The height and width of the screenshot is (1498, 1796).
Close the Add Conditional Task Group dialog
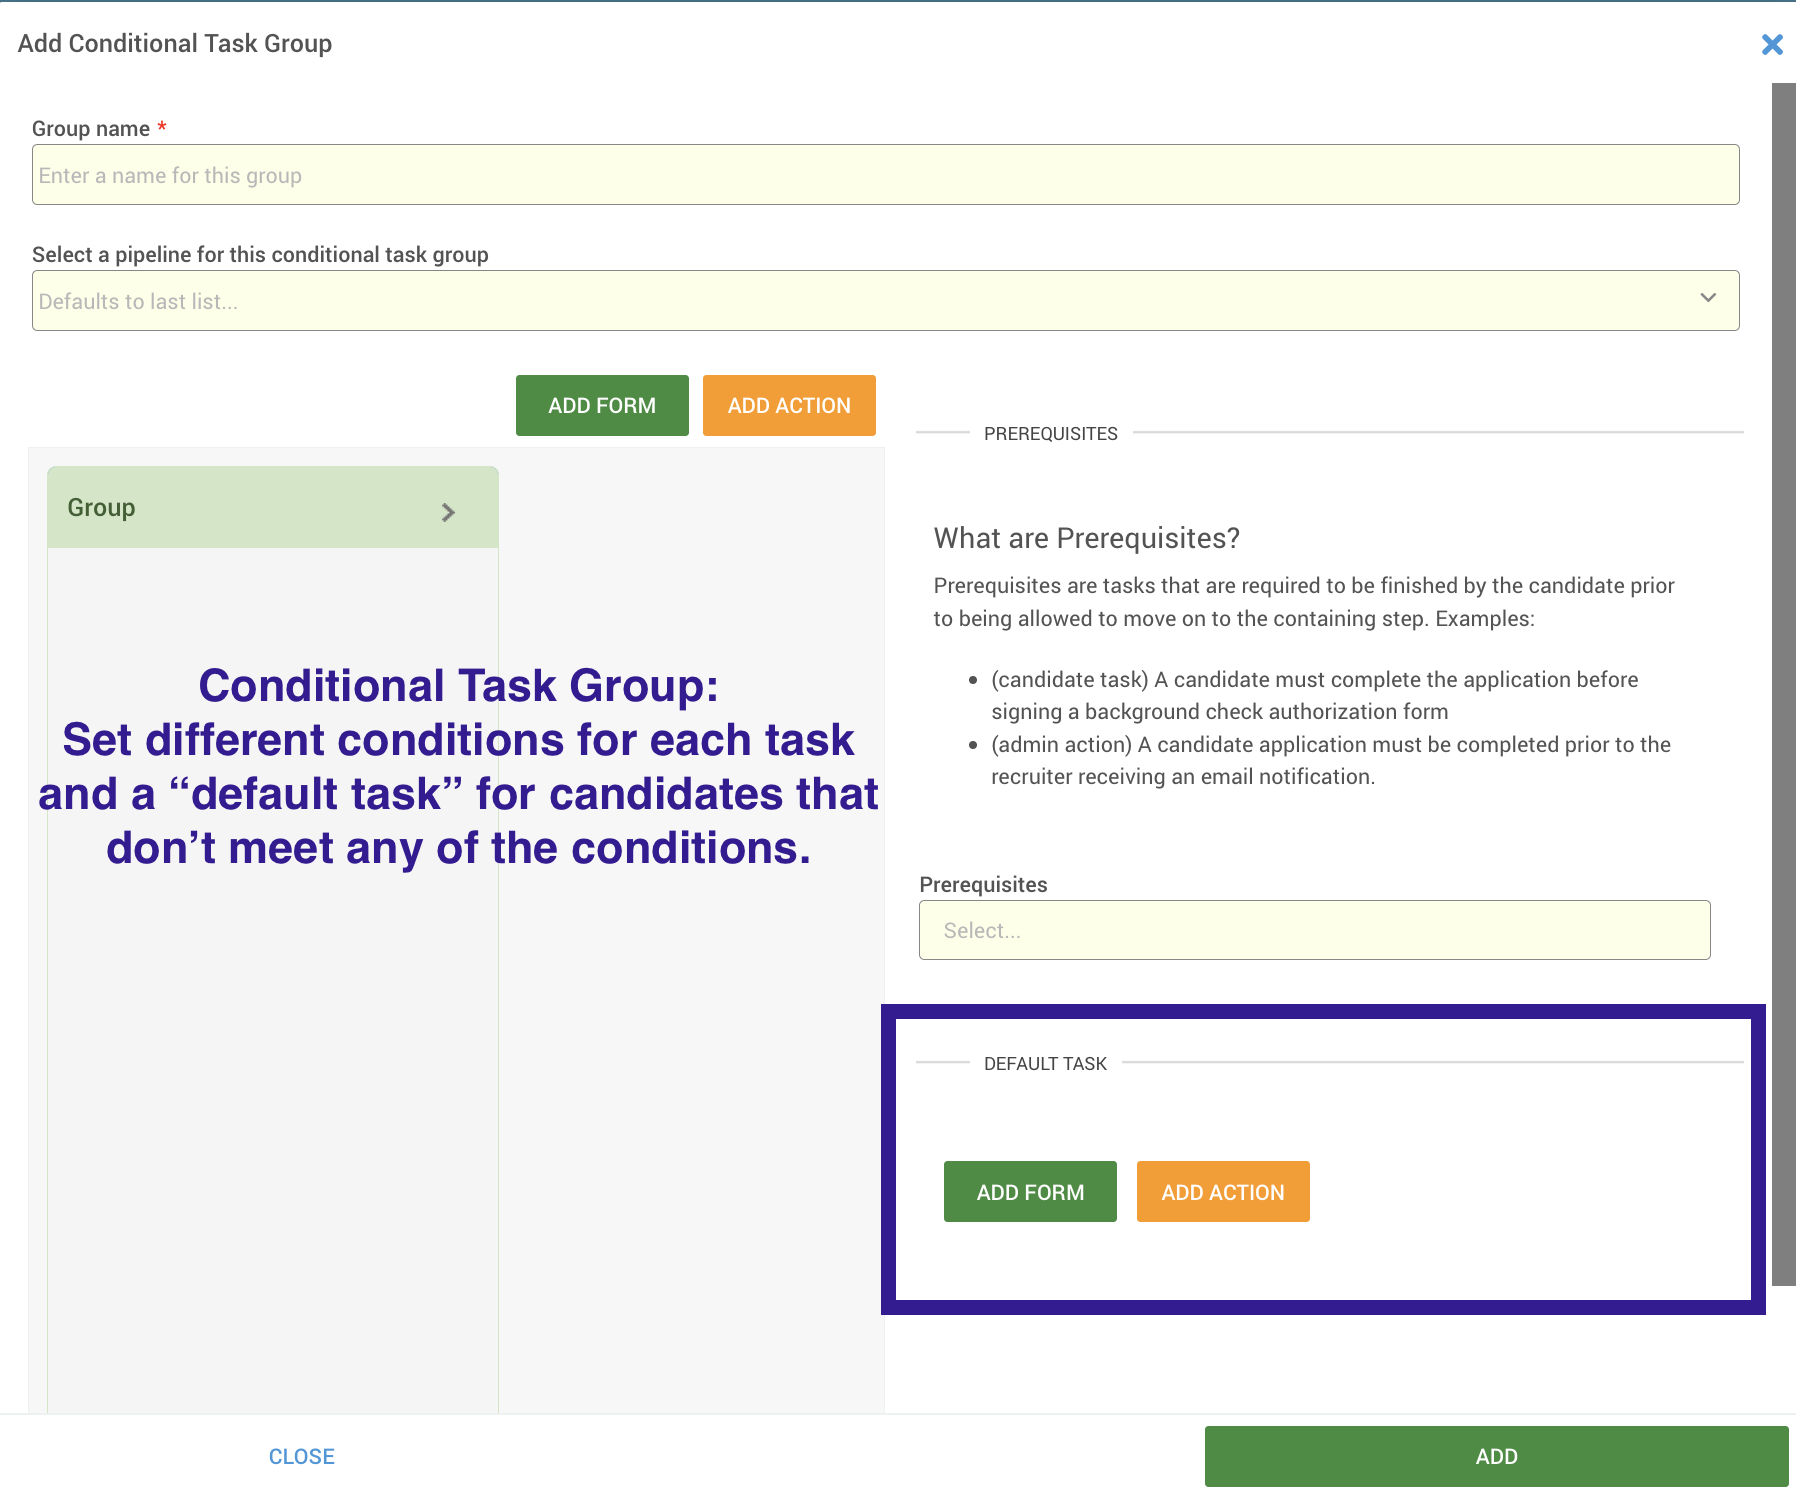click(x=1772, y=44)
